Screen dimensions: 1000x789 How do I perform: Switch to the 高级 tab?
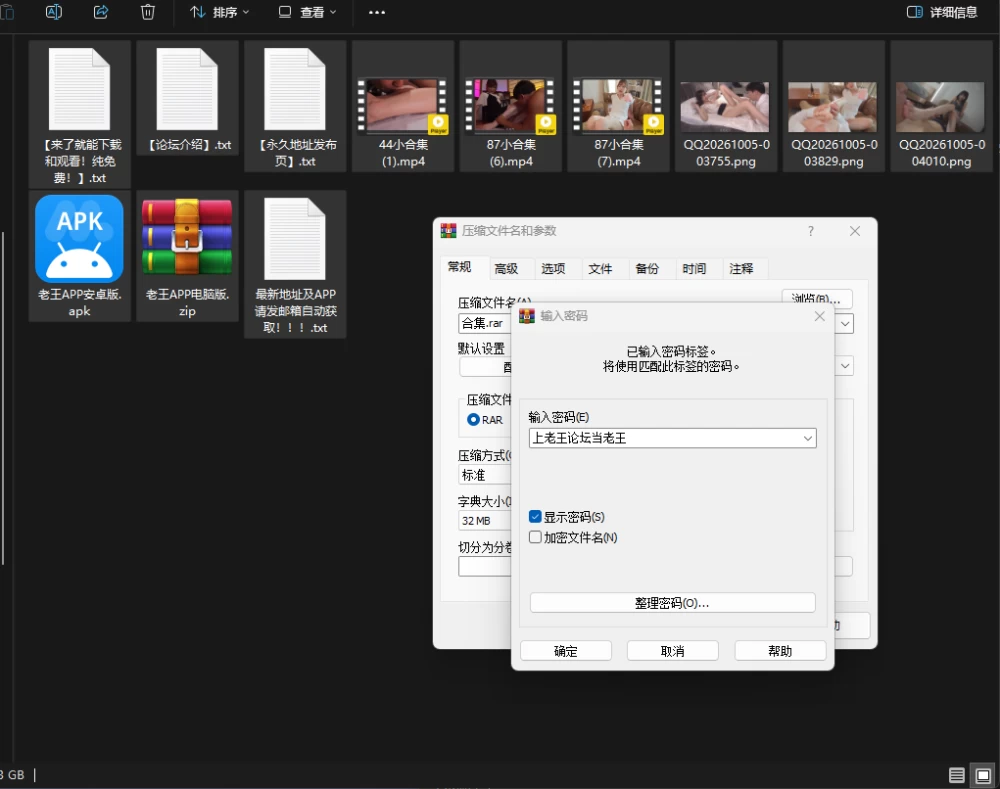pos(506,269)
